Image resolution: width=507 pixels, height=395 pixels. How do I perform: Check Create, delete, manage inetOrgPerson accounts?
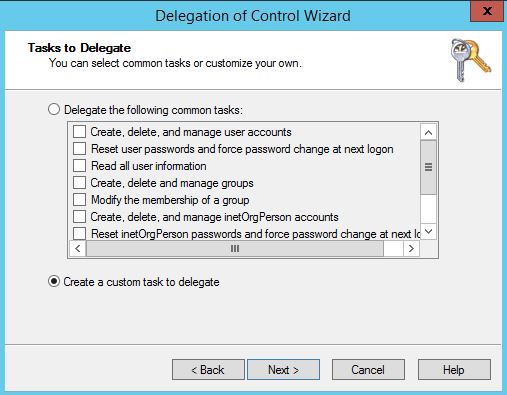click(79, 217)
